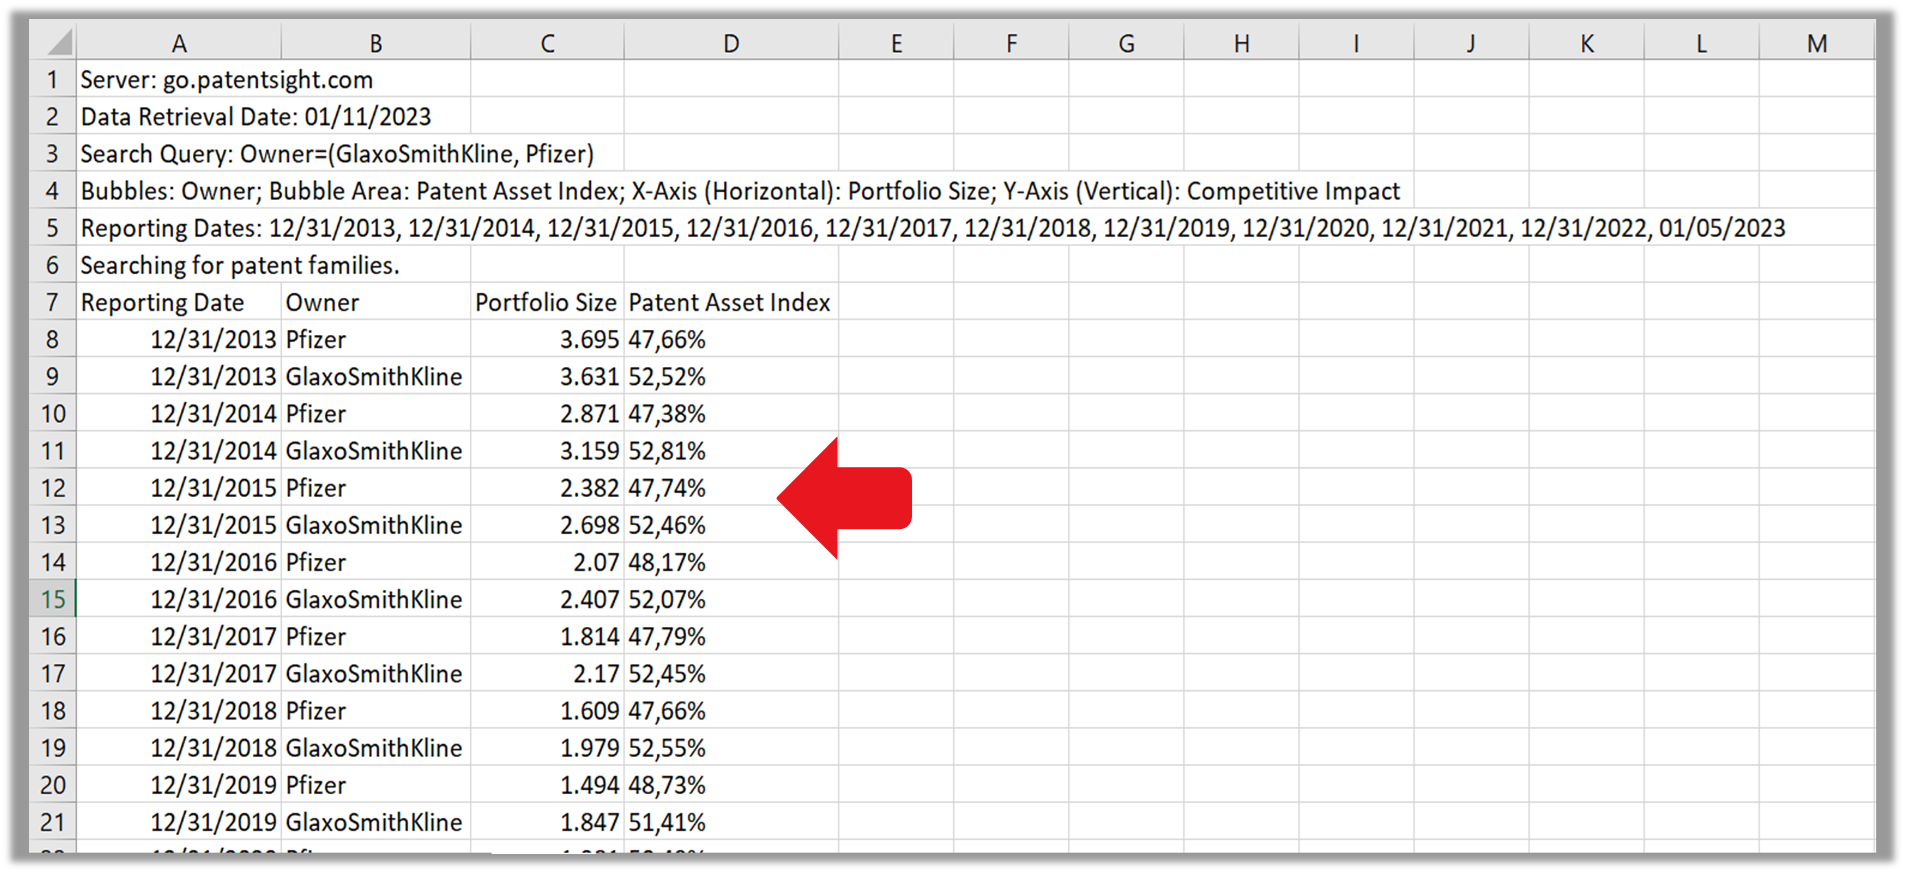Click the 'Search Query: Owner=(GlaxoSmithKline, Pfizer)' cell
Viewport: 1906px width, 873px height.
tap(337, 153)
